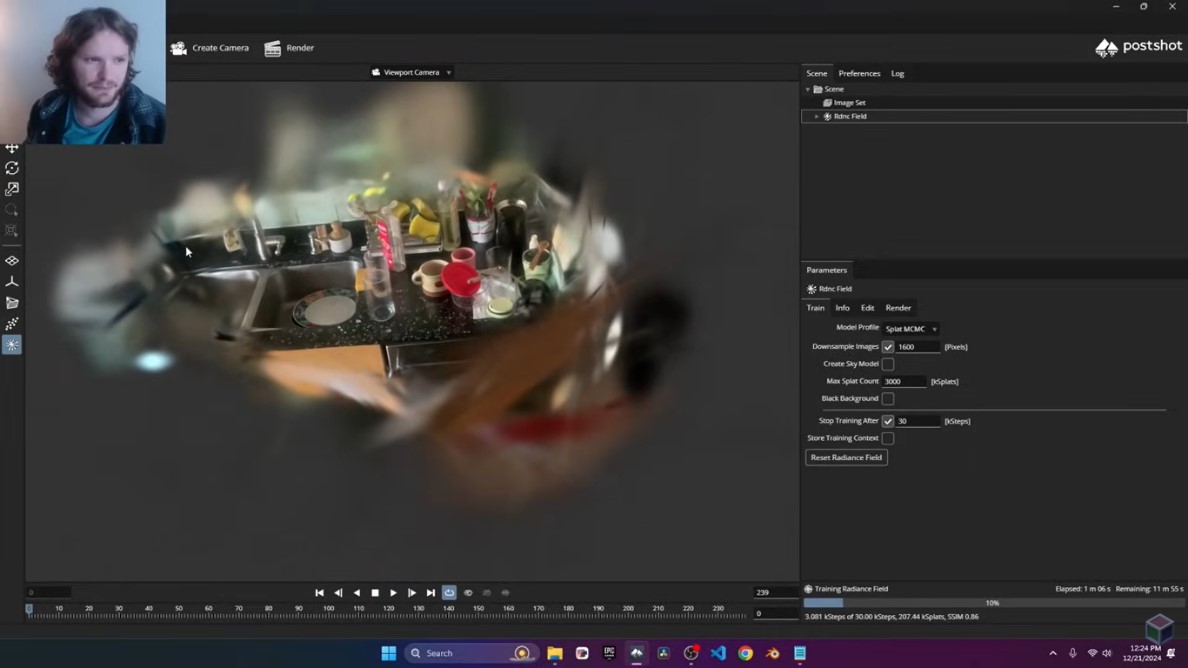
Task: Open the Model Profile dropdown
Action: coord(911,329)
